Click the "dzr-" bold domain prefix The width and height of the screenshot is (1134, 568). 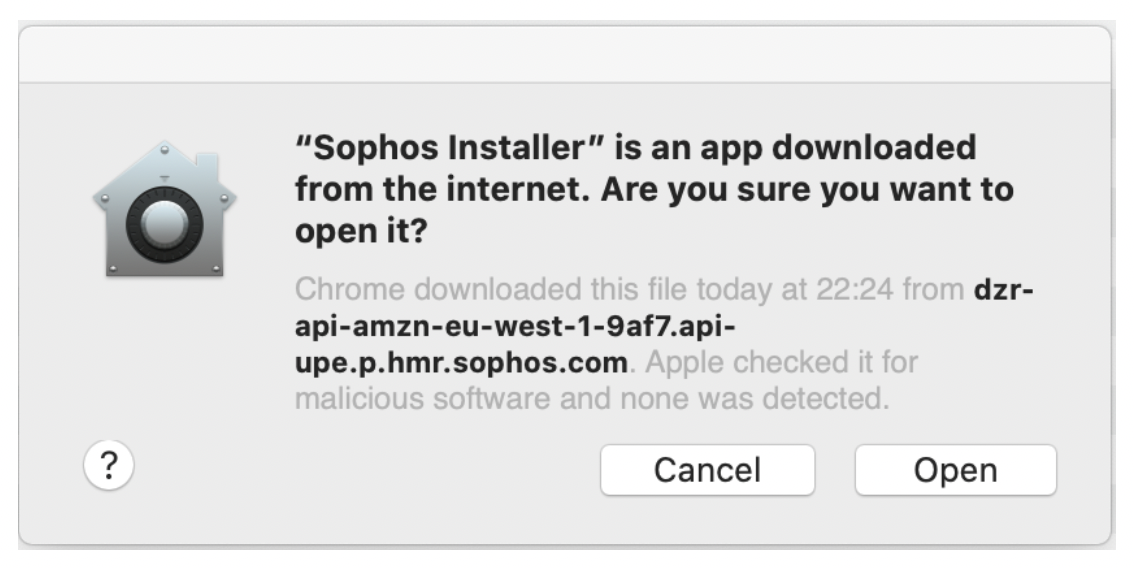pos(1004,289)
